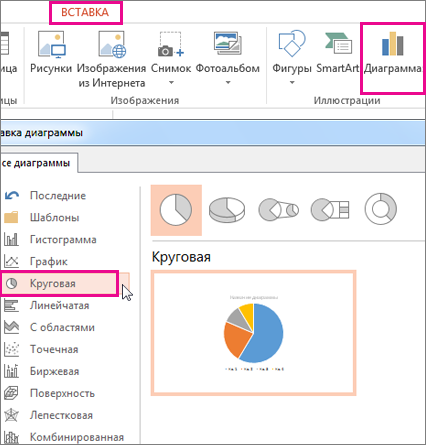Expand the Фотоальбом dropdown arrow
The image size is (426, 445).
click(228, 82)
